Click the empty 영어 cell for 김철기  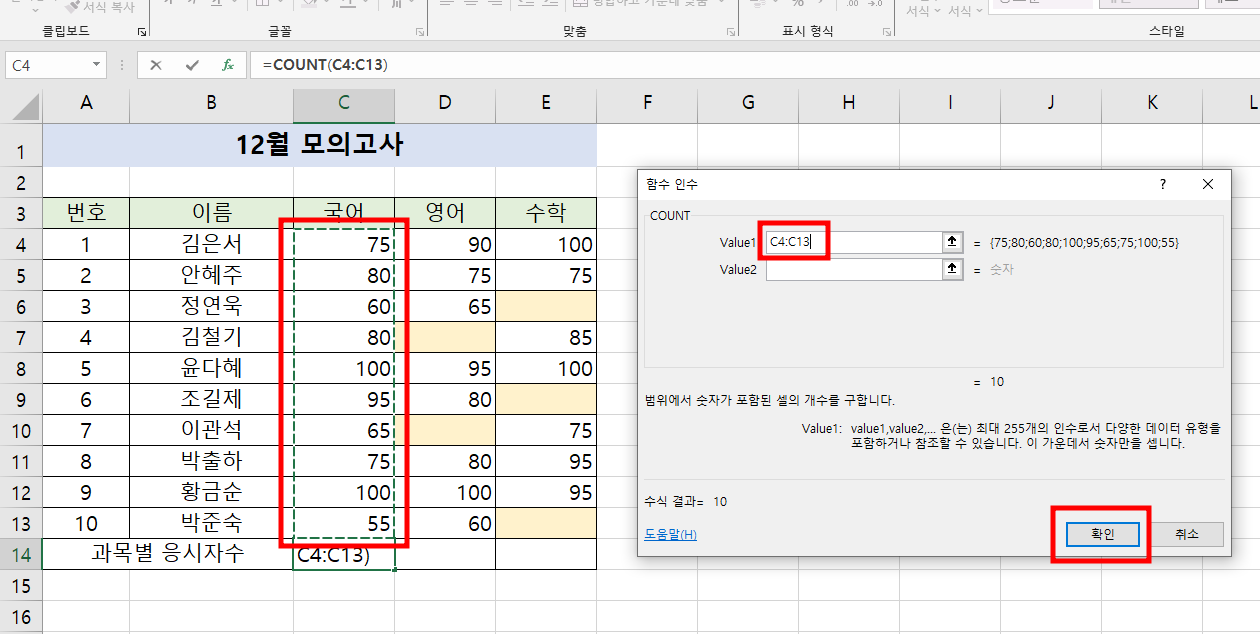(445, 337)
